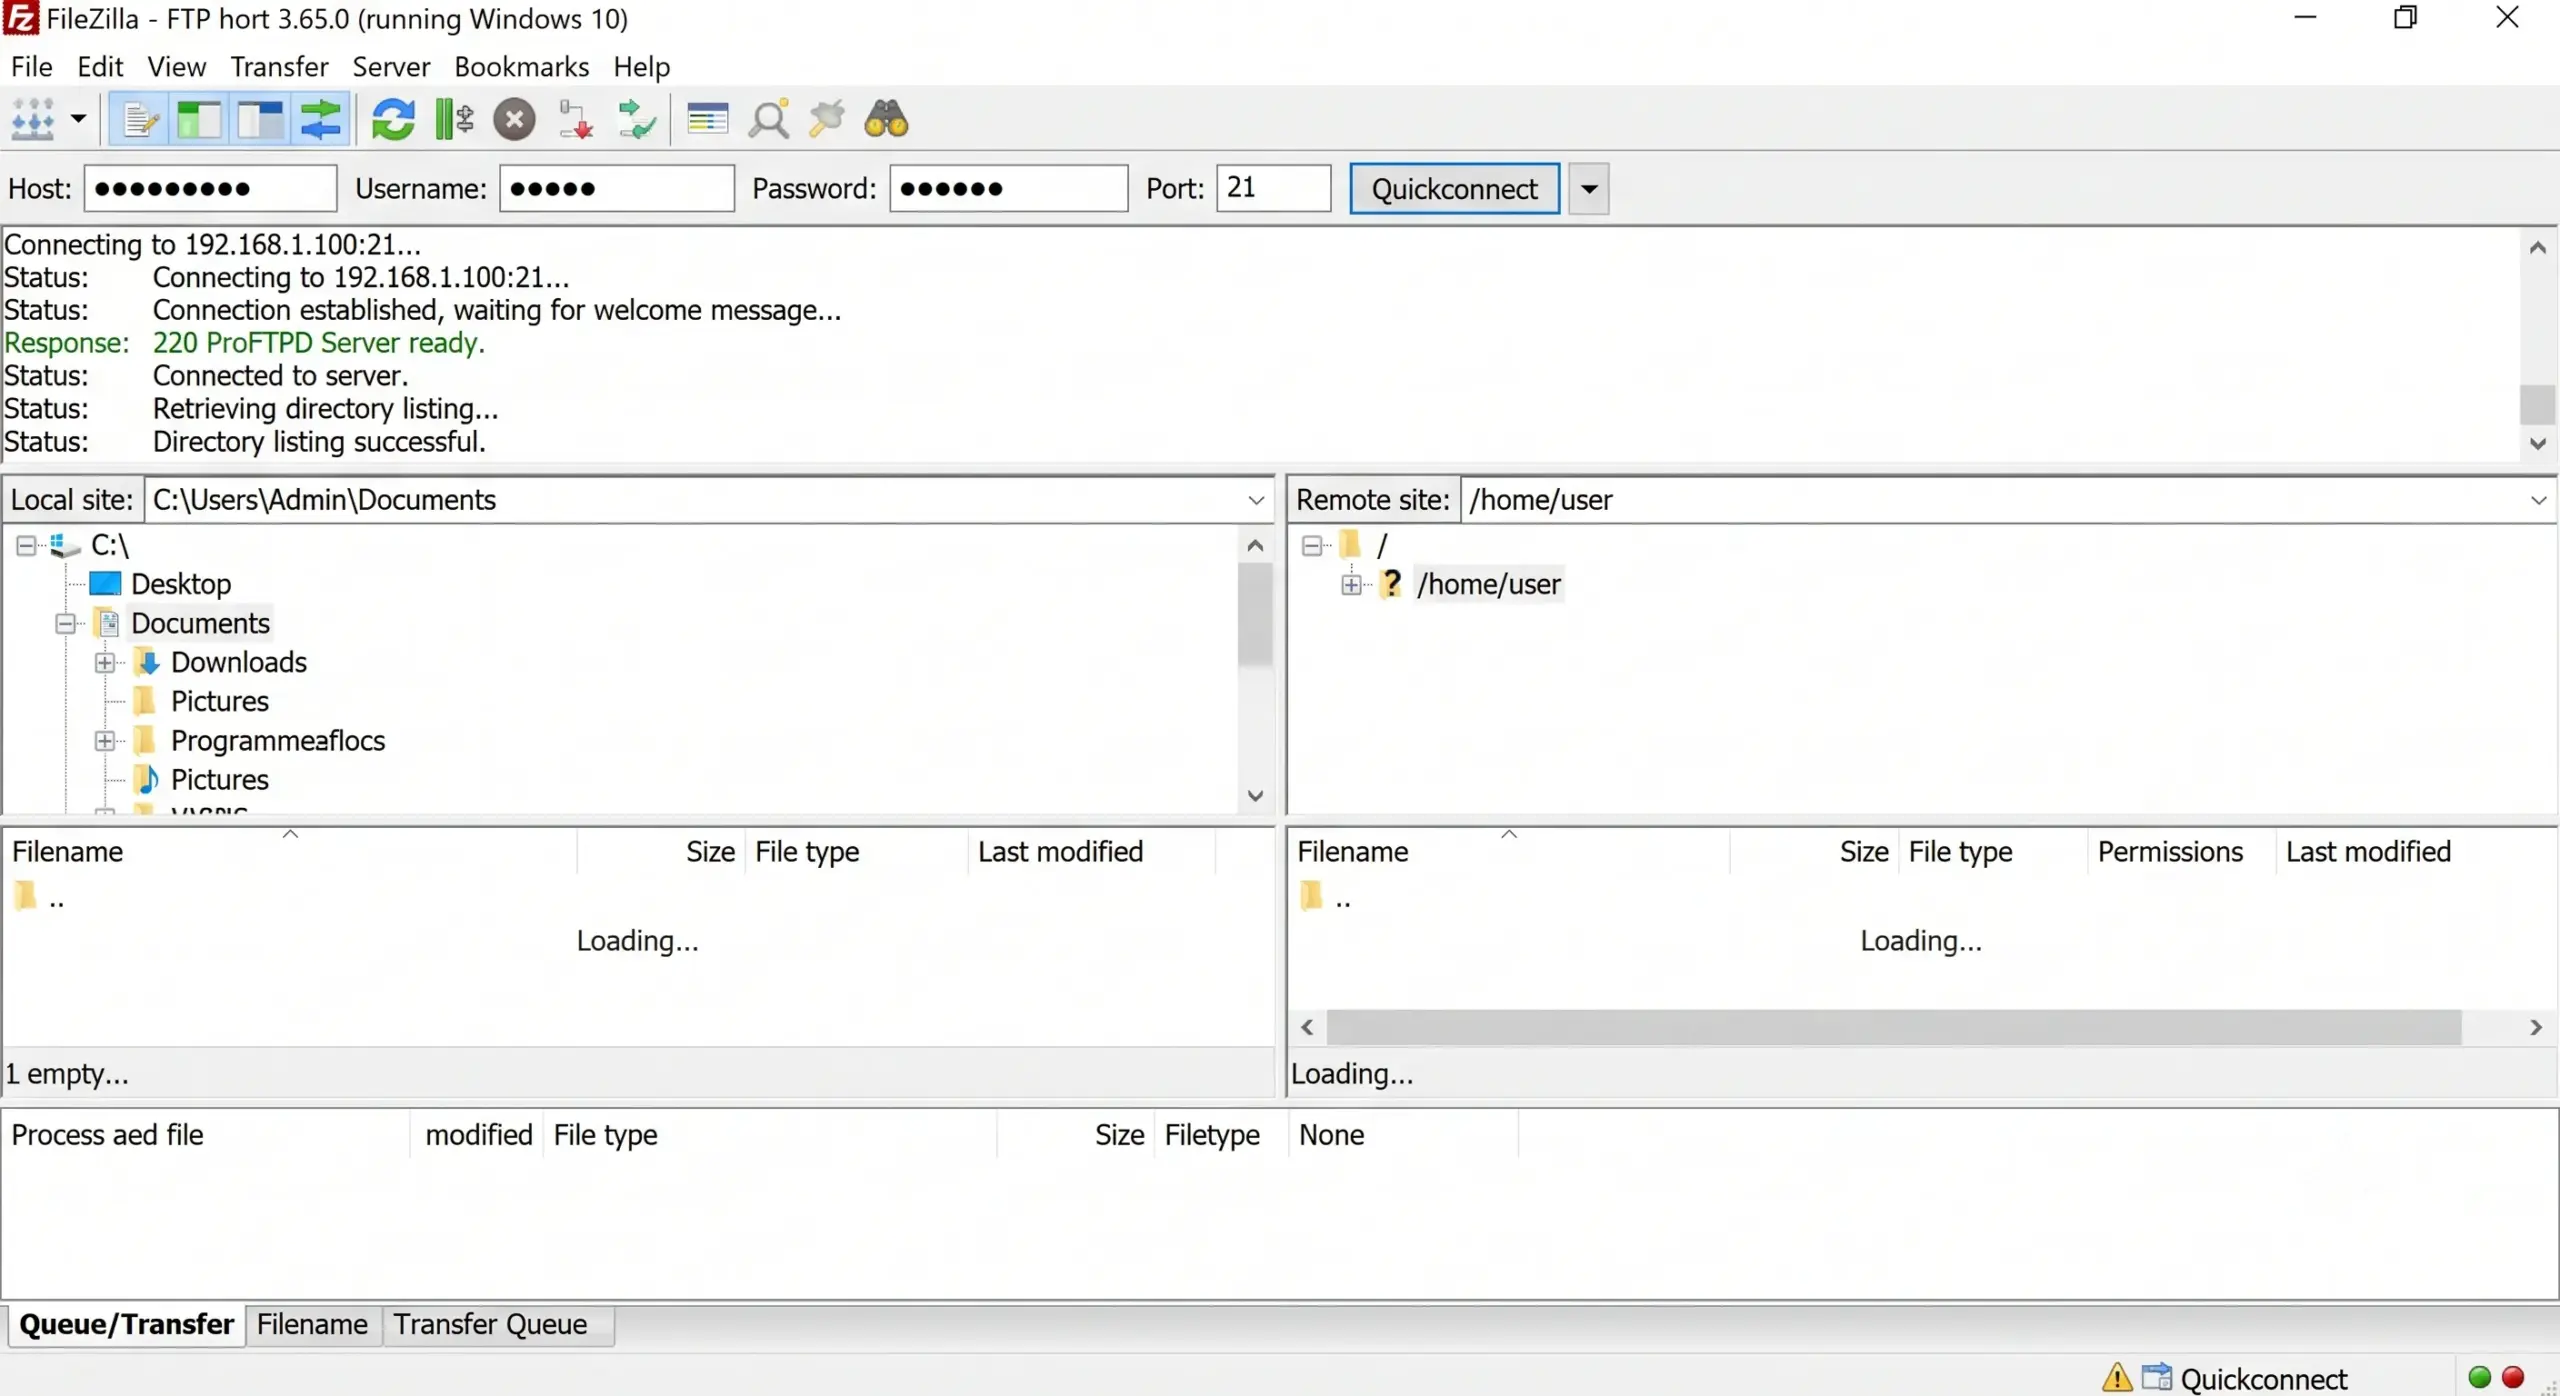The width and height of the screenshot is (2560, 1396).
Task: Select the Desktop folder in local tree
Action: 181,584
